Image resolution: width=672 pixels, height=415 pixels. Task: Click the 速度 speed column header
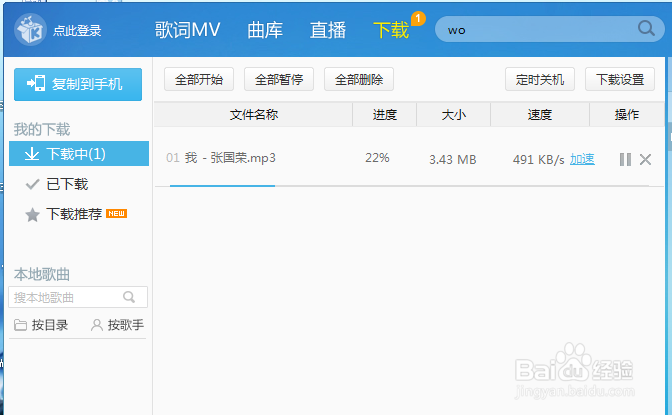pos(540,114)
